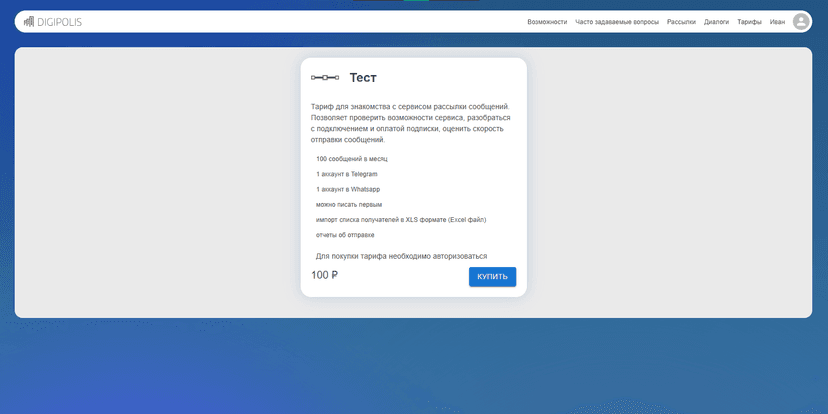Navigate to Диалоги

tap(716, 22)
